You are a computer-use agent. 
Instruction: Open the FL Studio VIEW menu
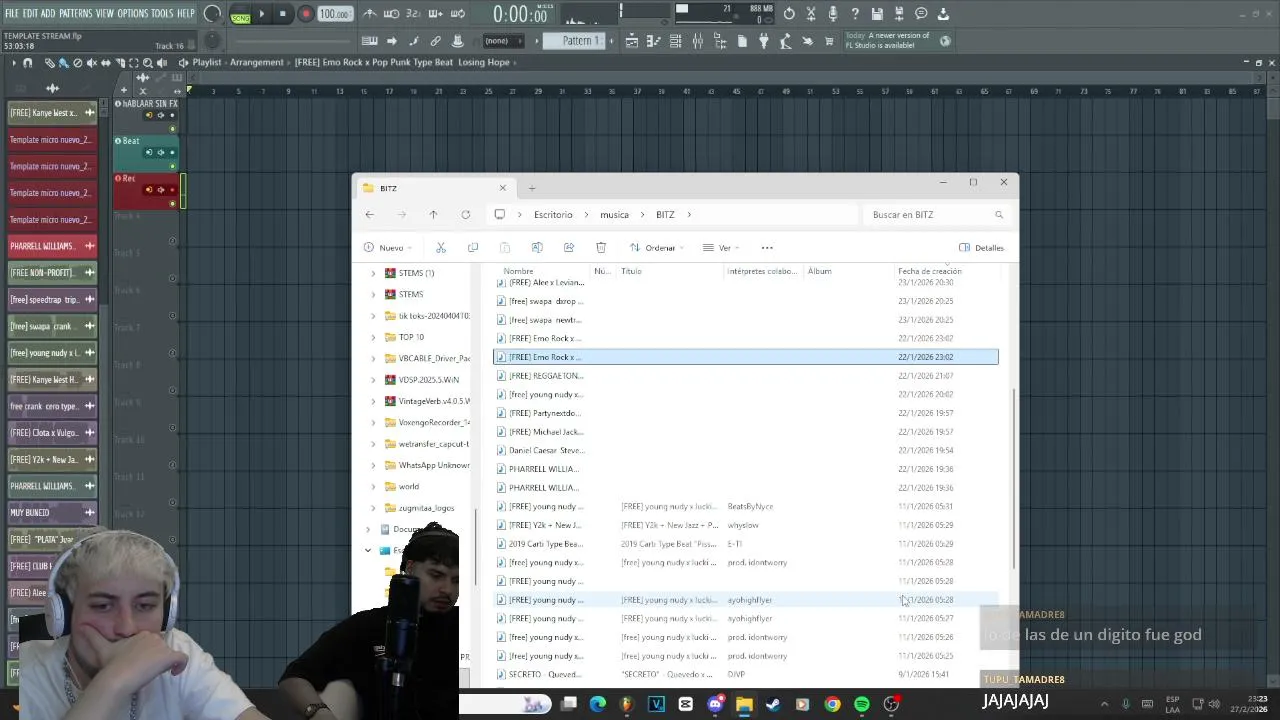(104, 13)
